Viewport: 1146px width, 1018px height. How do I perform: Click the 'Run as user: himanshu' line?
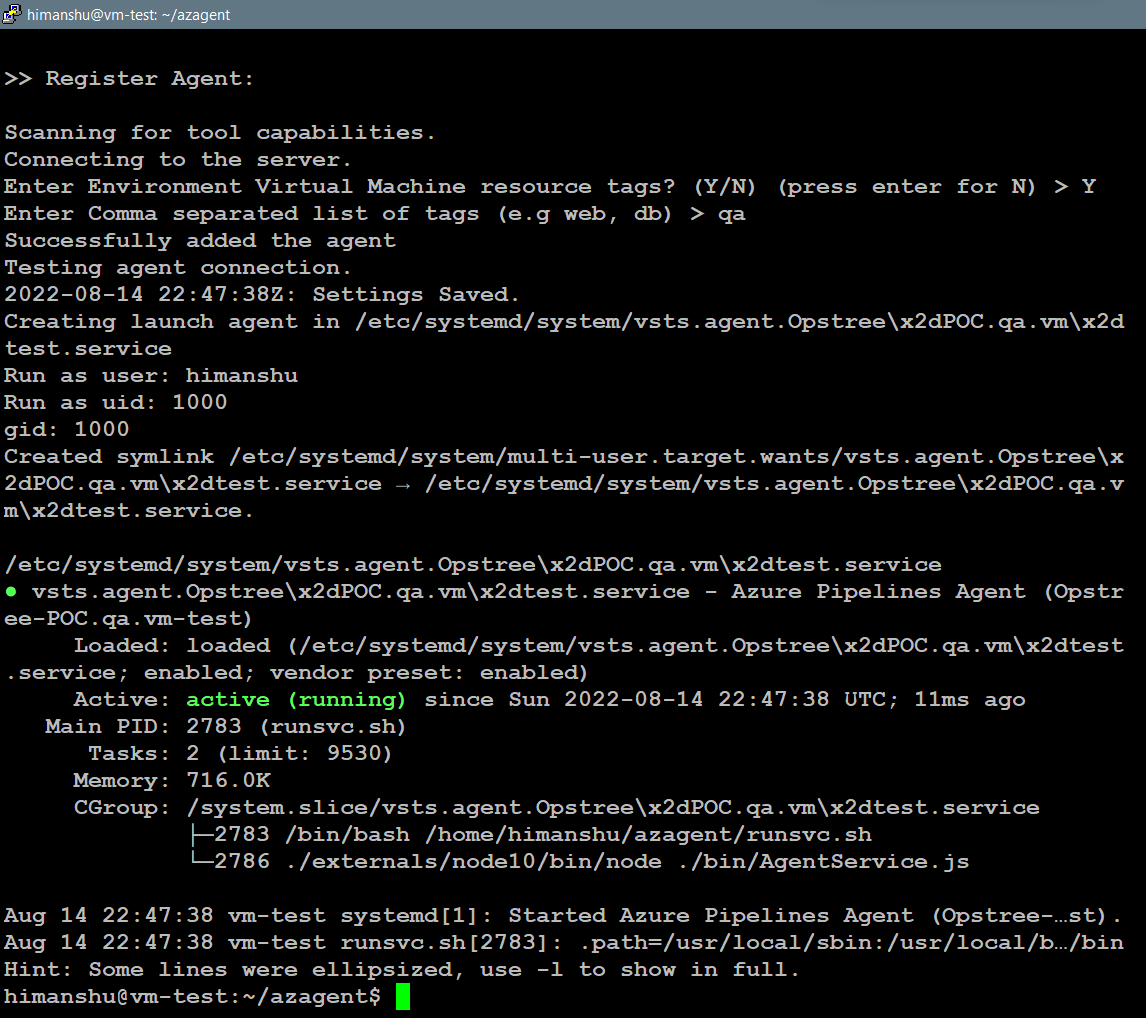point(151,376)
